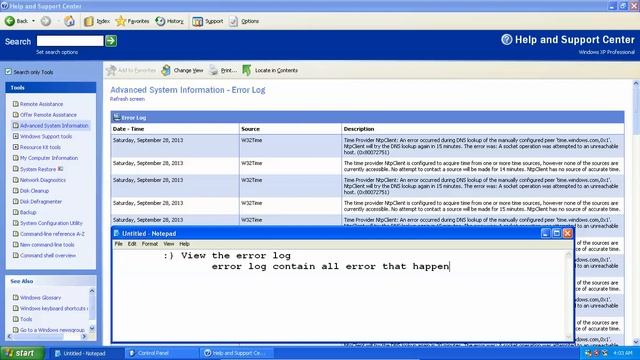This screenshot has width=640, height=360.
Task: Switch to Help and Support Center taskbar button
Action: tap(237, 353)
